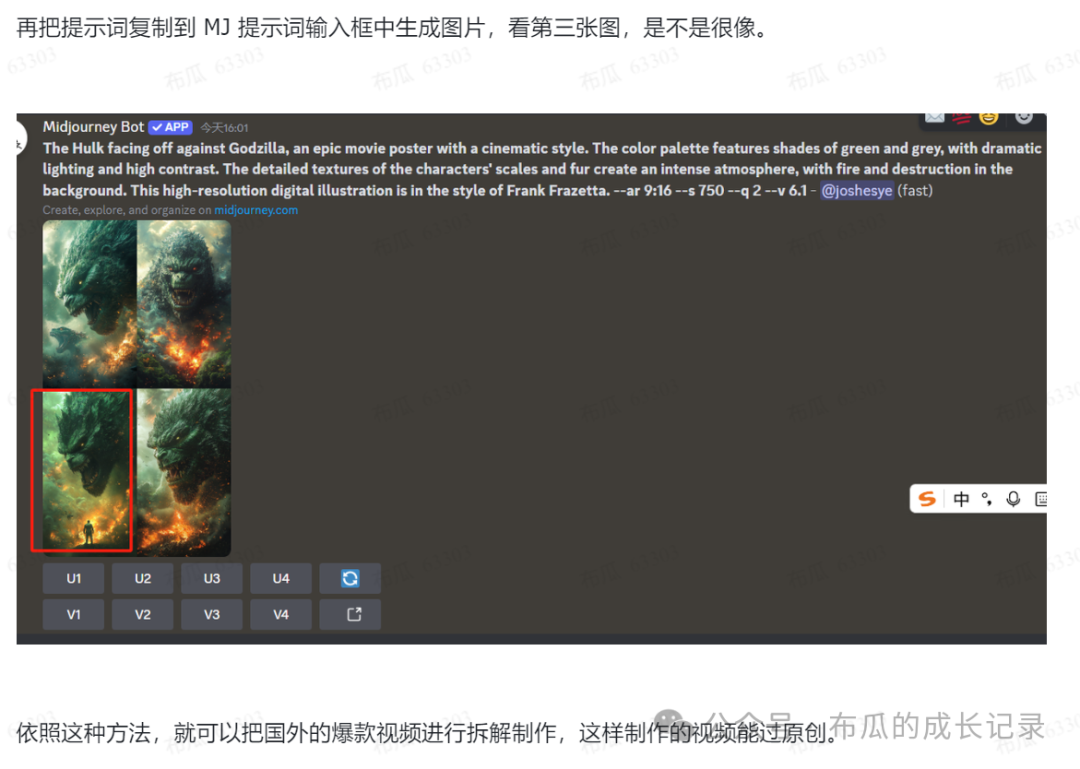Click the U4 upscale button
The height and width of the screenshot is (769, 1080).
click(x=281, y=578)
